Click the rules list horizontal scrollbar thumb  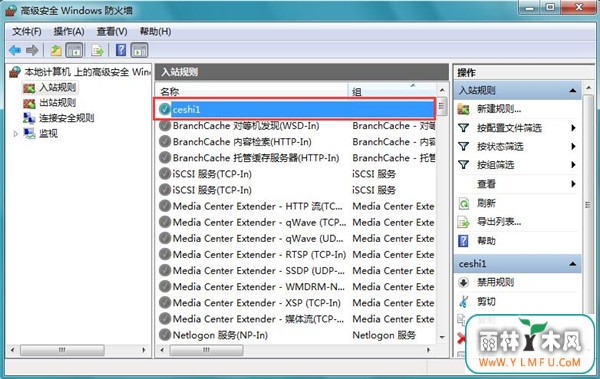pos(206,350)
